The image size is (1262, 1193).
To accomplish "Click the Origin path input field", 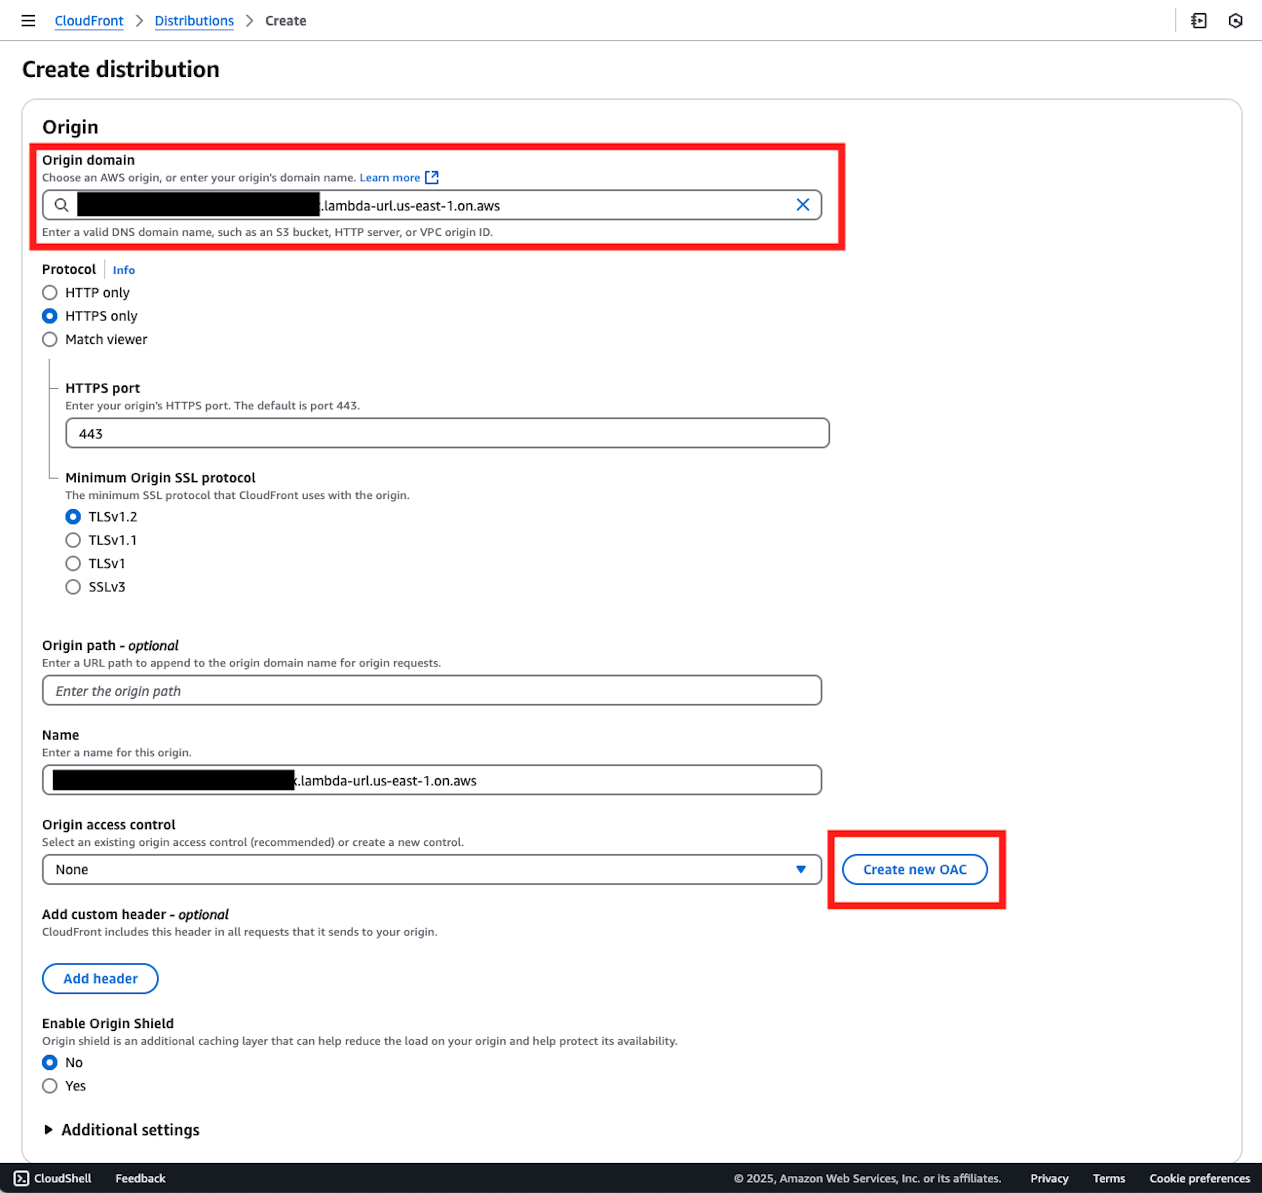I will tap(432, 691).
